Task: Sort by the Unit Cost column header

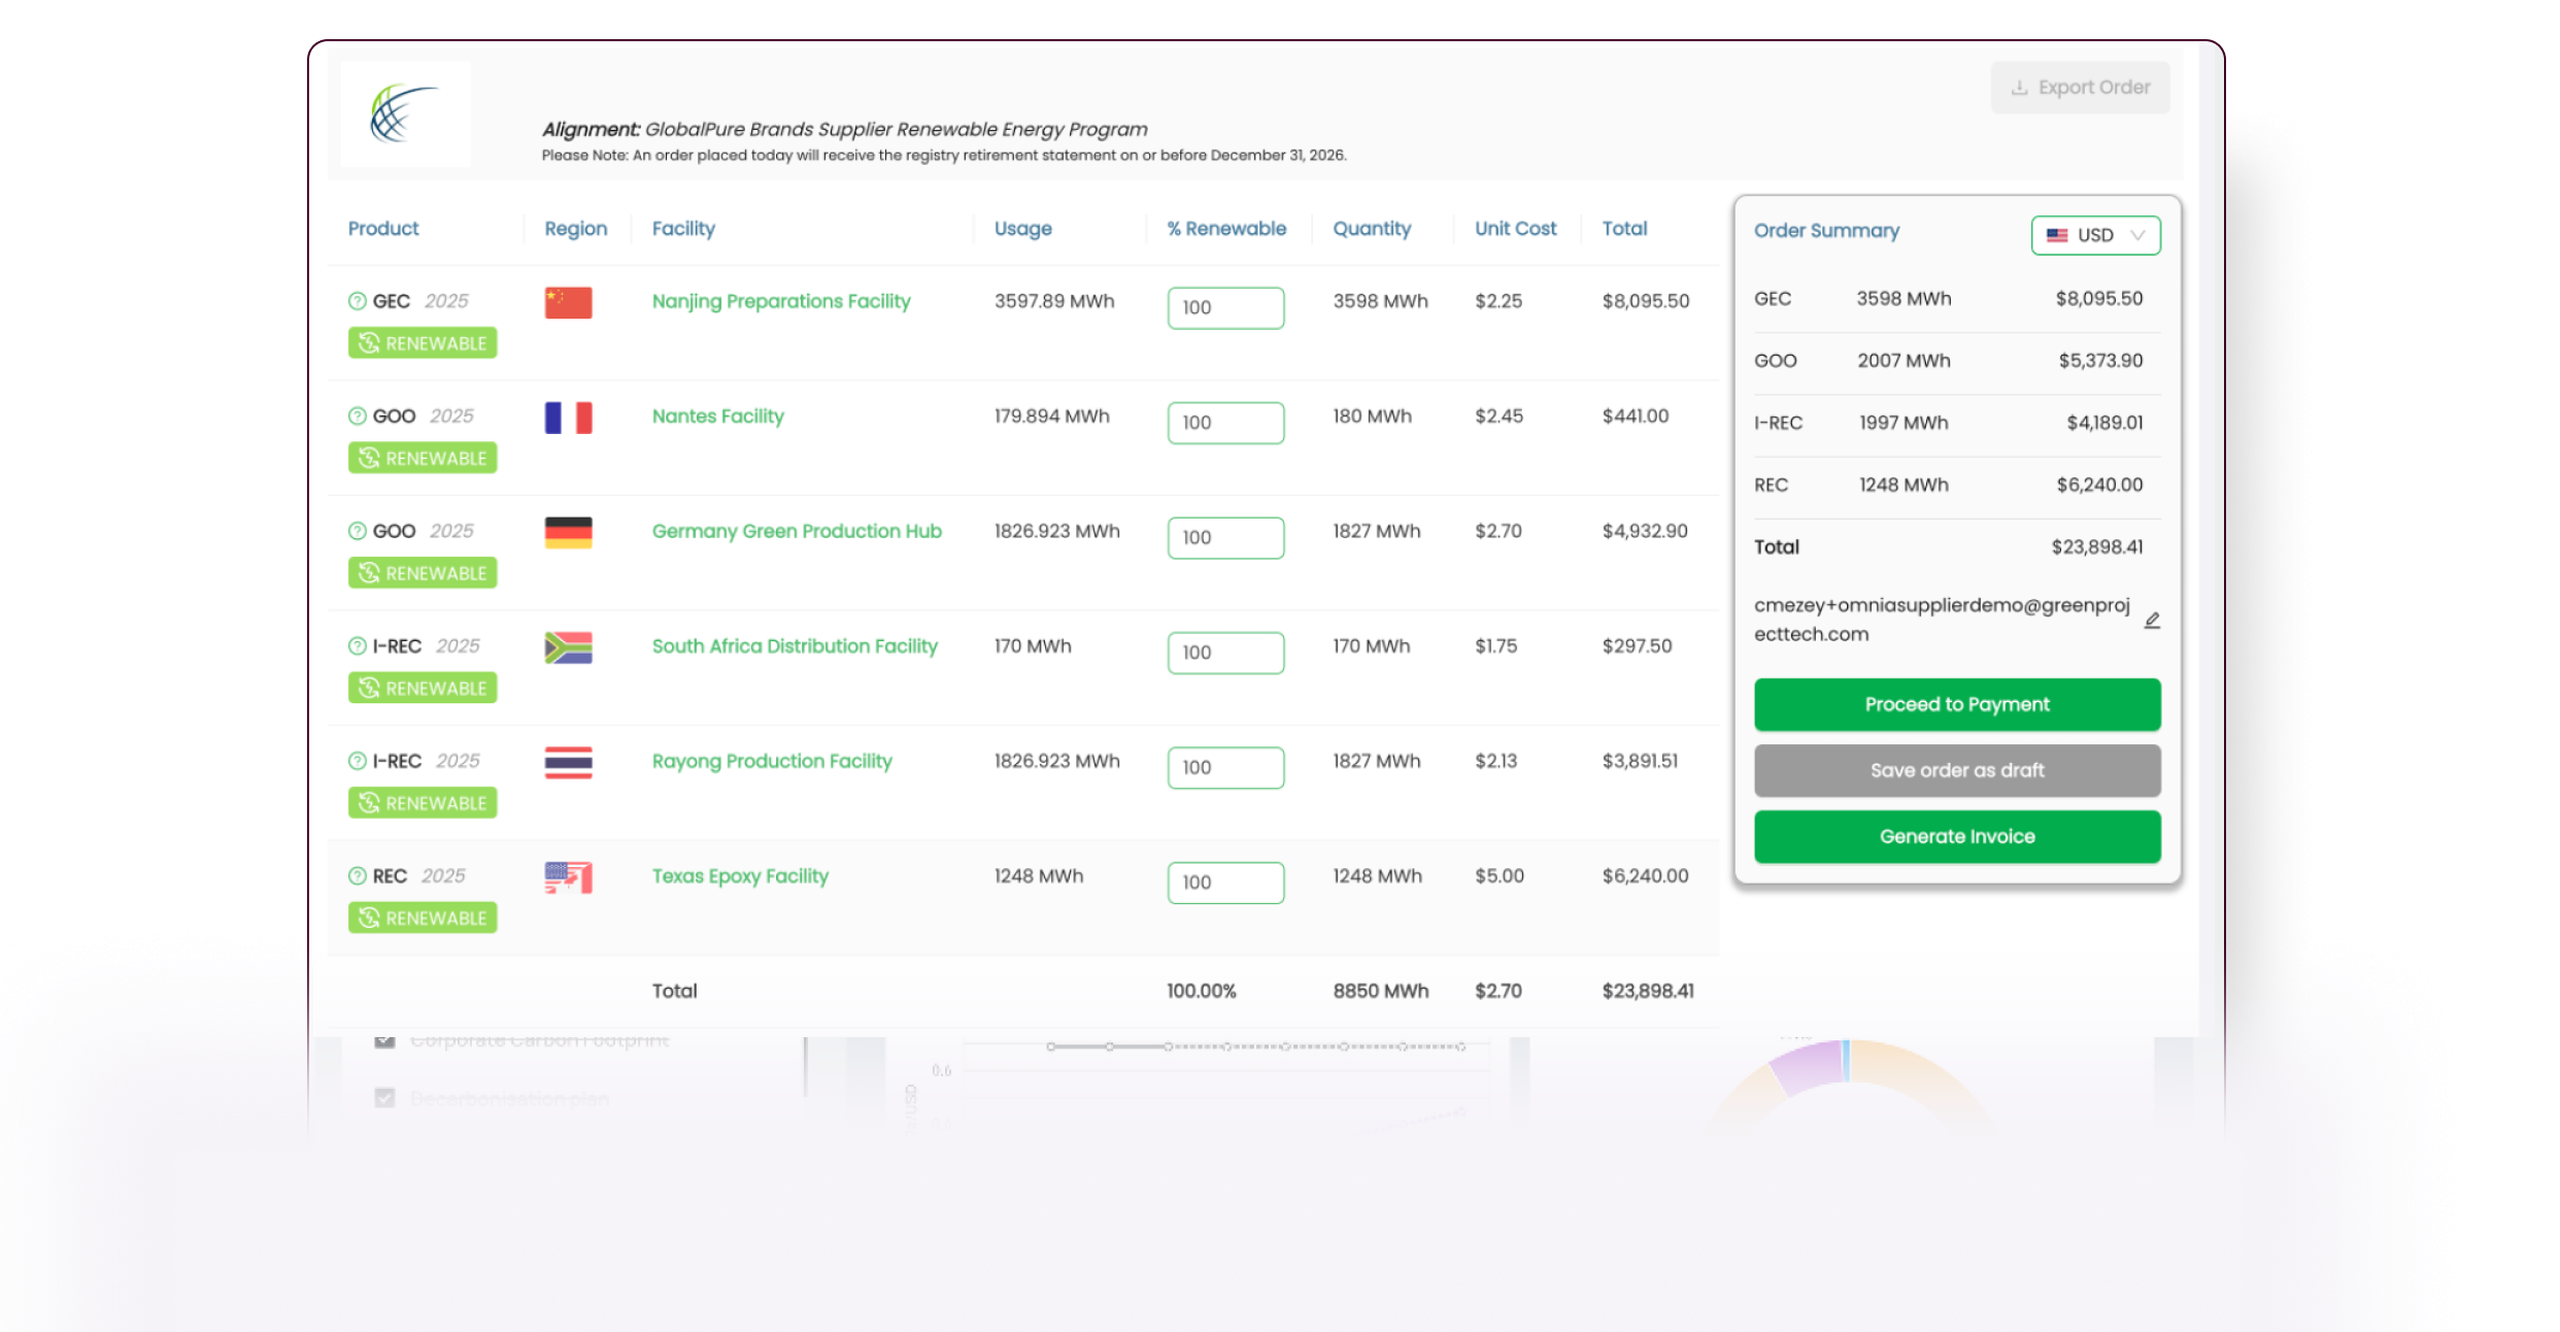Action: point(1515,229)
